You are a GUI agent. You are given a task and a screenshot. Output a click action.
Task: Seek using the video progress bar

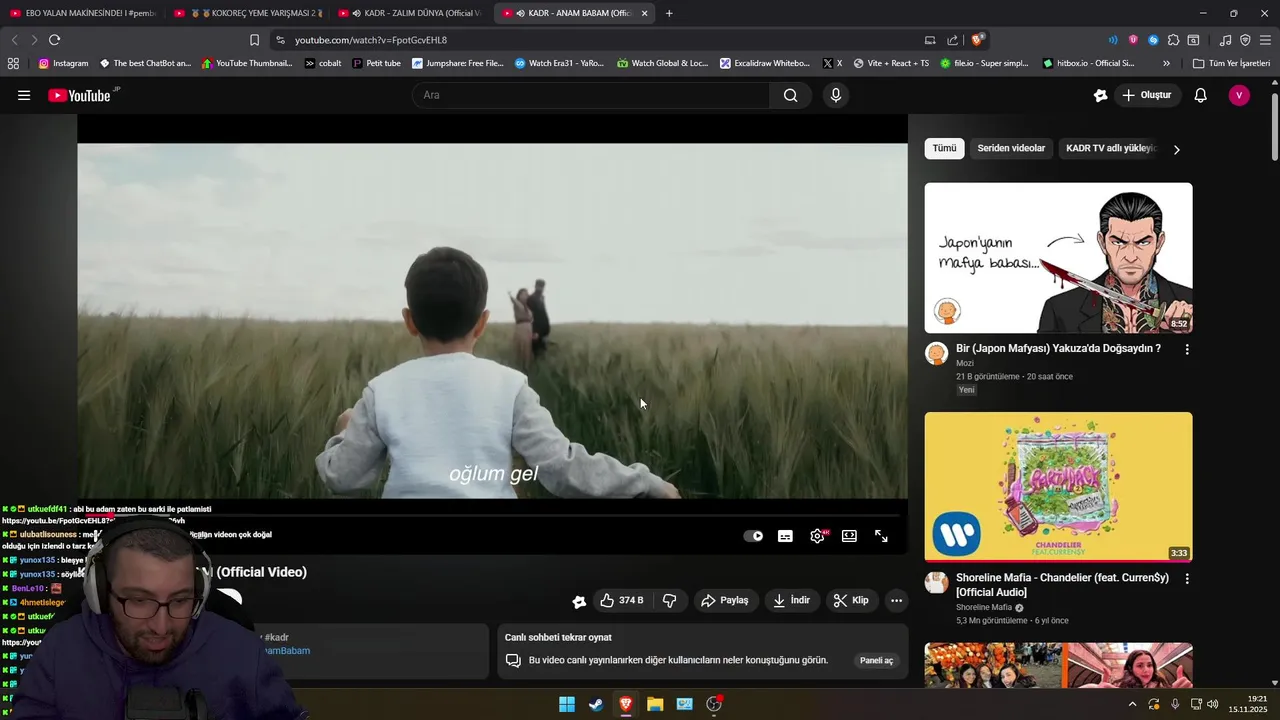tap(492, 516)
